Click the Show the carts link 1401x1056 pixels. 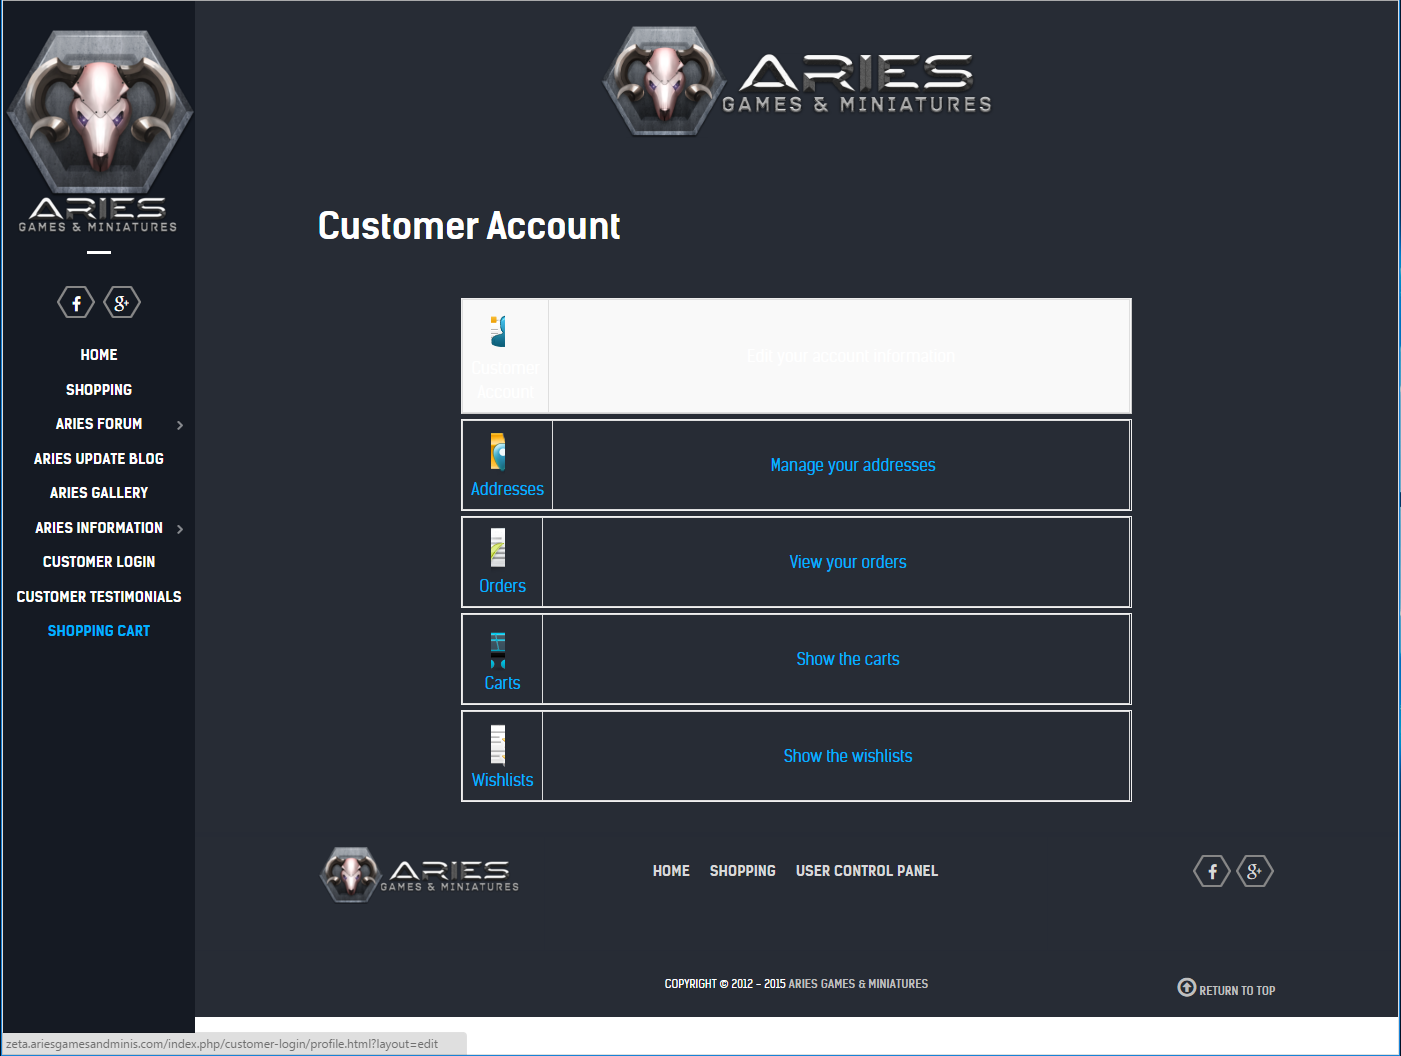(848, 659)
